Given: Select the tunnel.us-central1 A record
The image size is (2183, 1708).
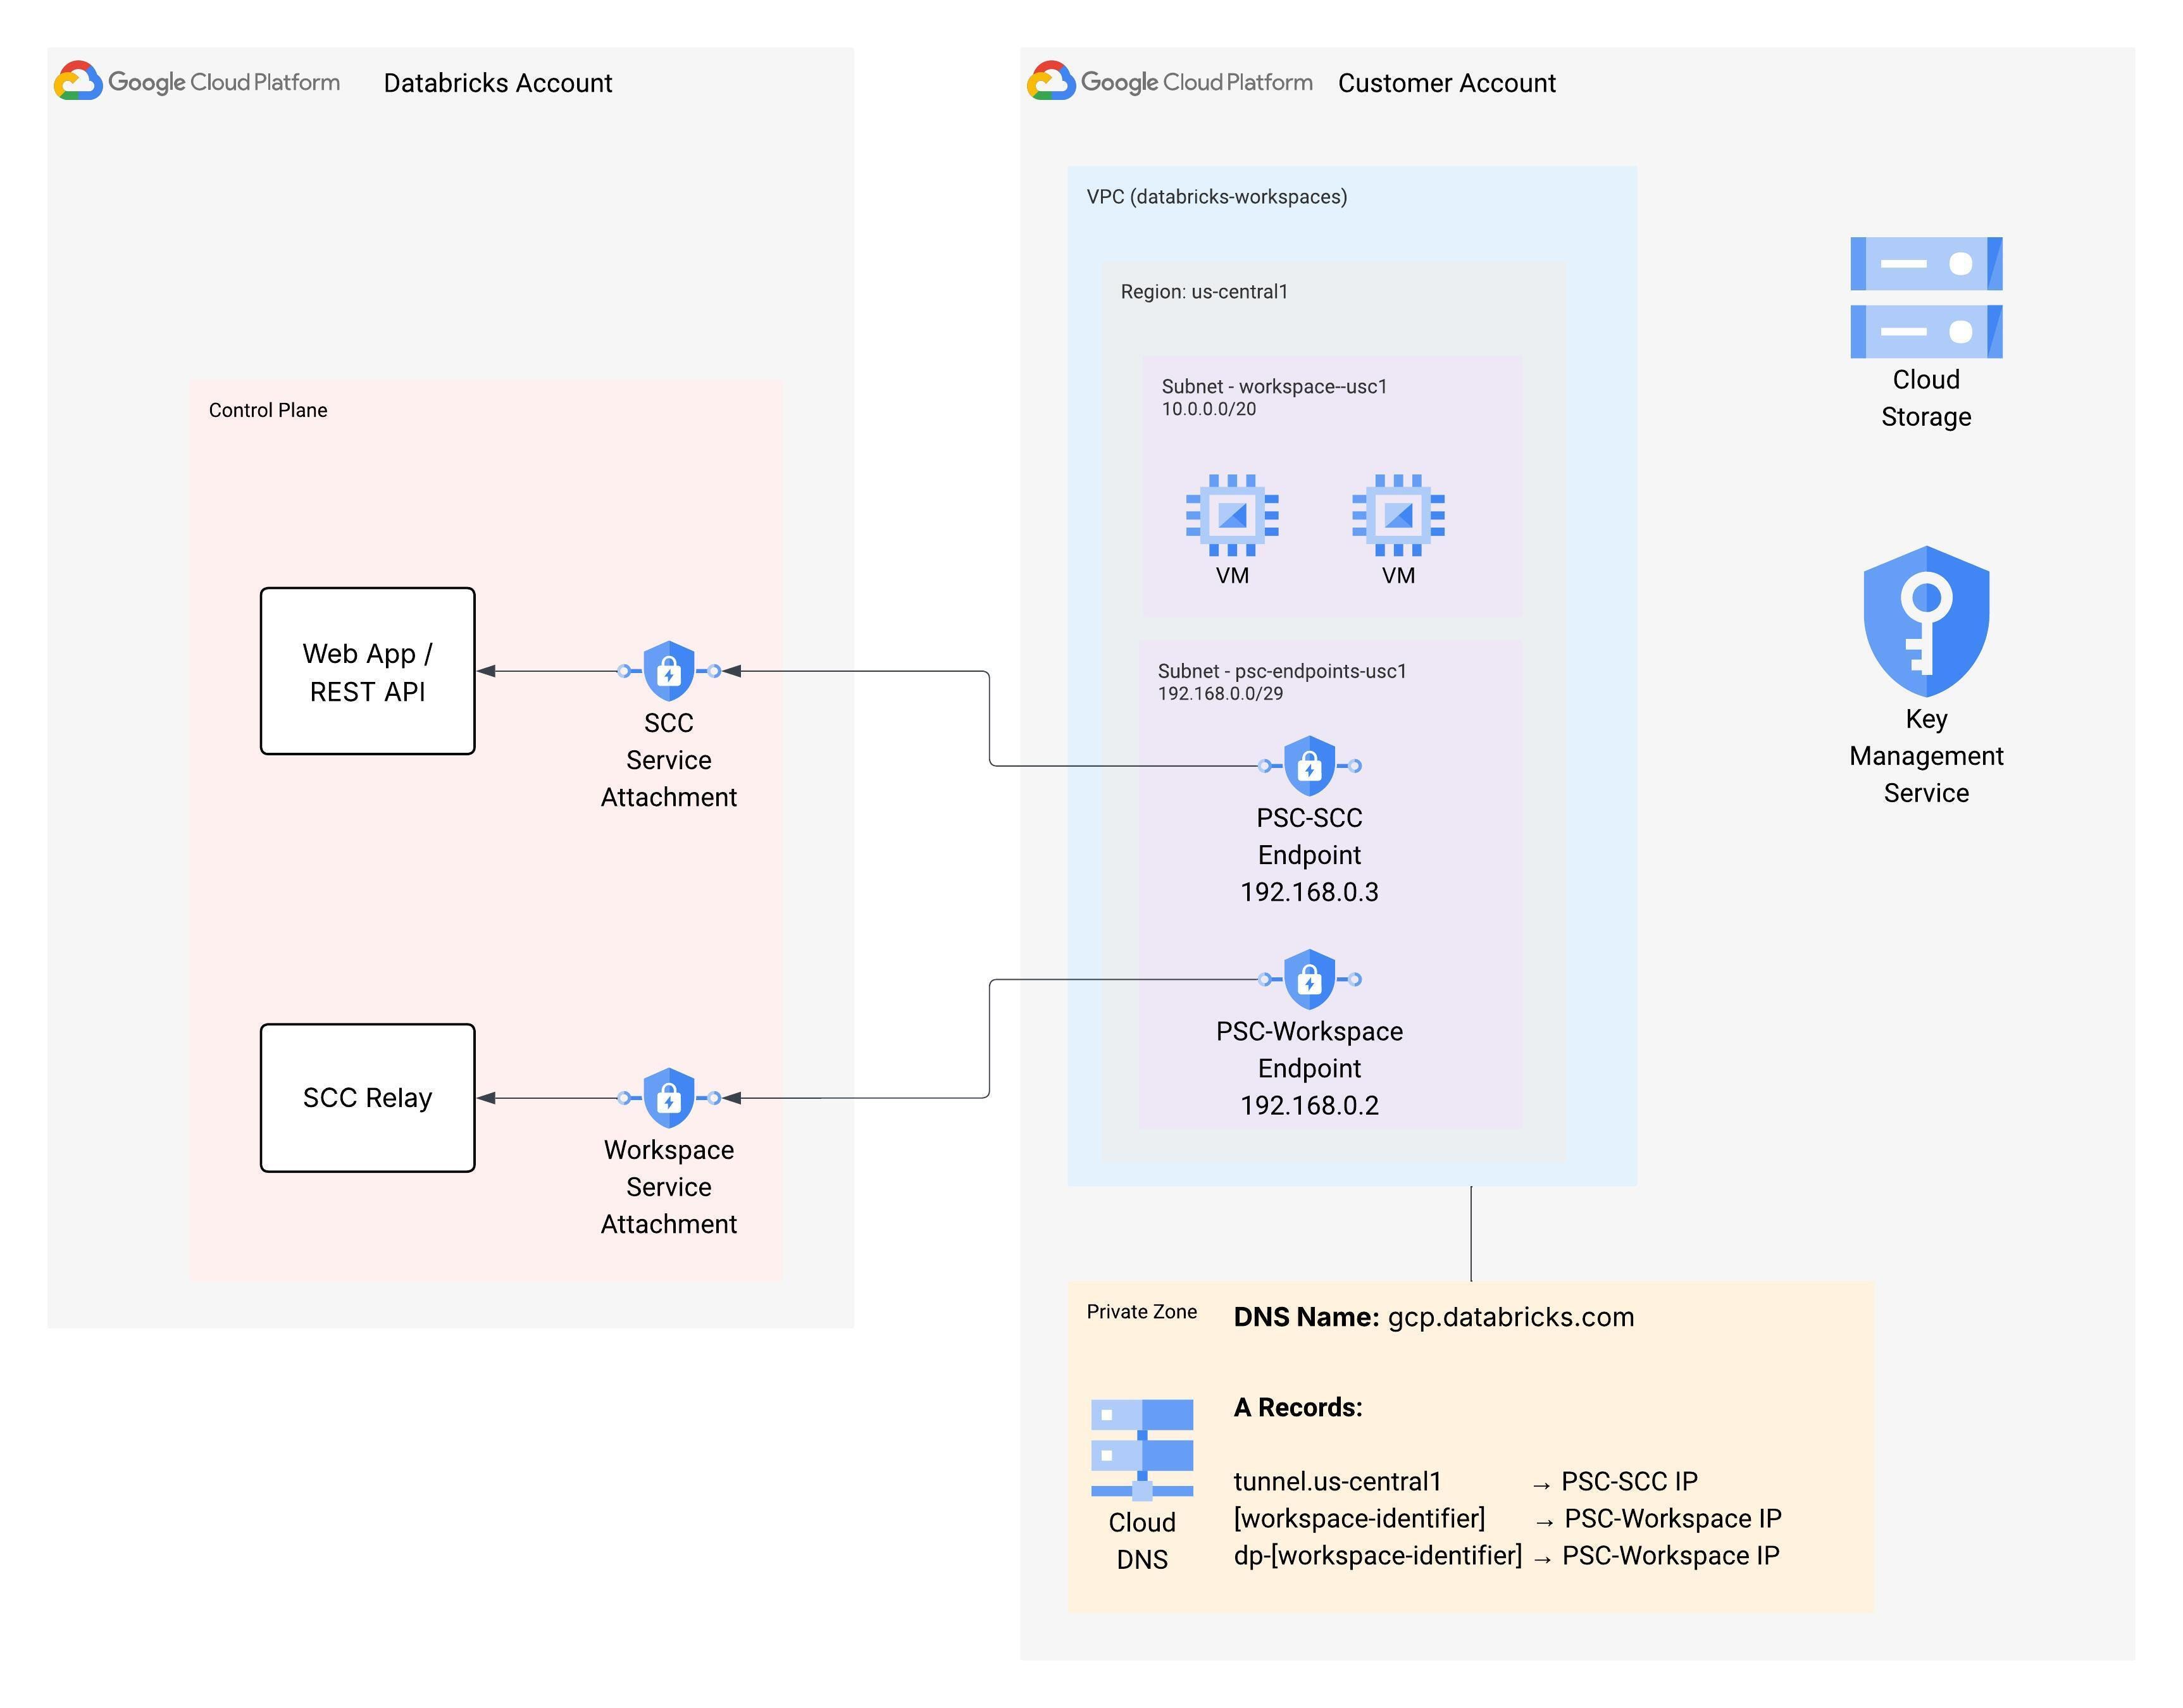Looking at the screenshot, I should pyautogui.click(x=1337, y=1481).
